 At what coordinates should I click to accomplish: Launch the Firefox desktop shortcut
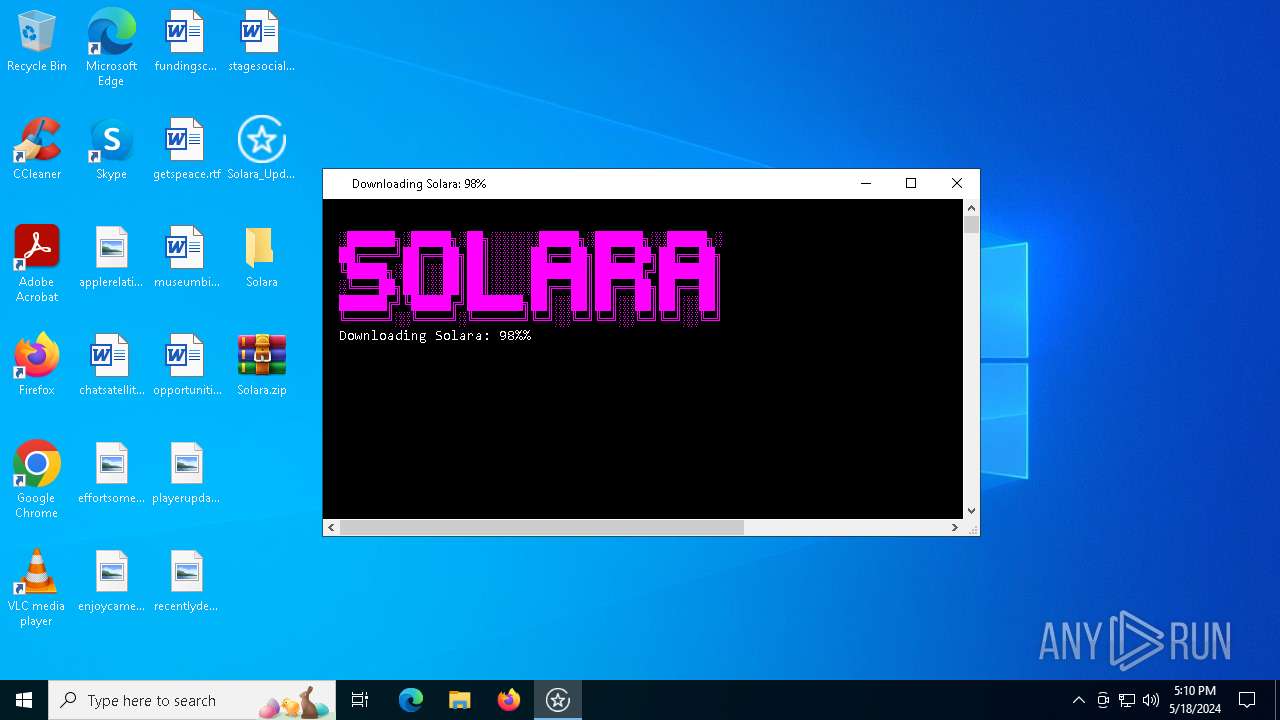(x=37, y=366)
